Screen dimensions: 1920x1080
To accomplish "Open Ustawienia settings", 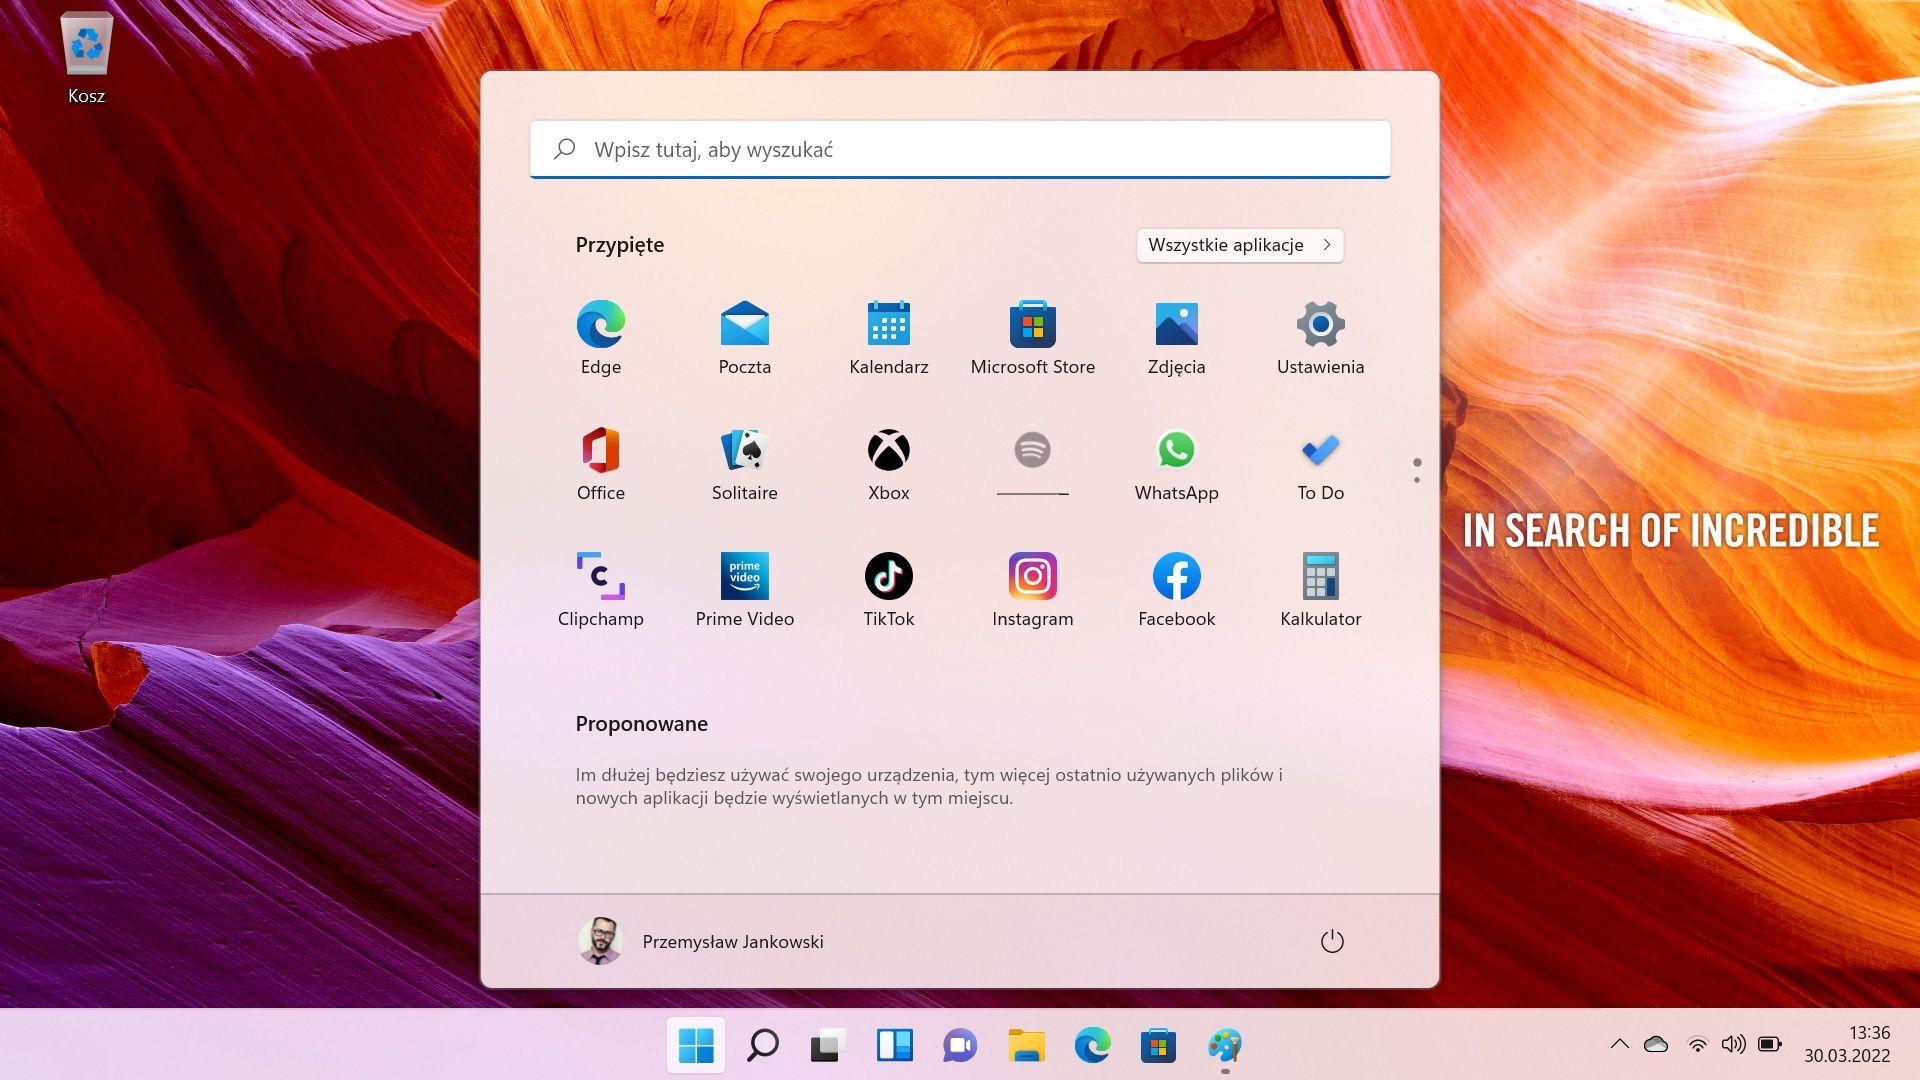I will point(1321,338).
